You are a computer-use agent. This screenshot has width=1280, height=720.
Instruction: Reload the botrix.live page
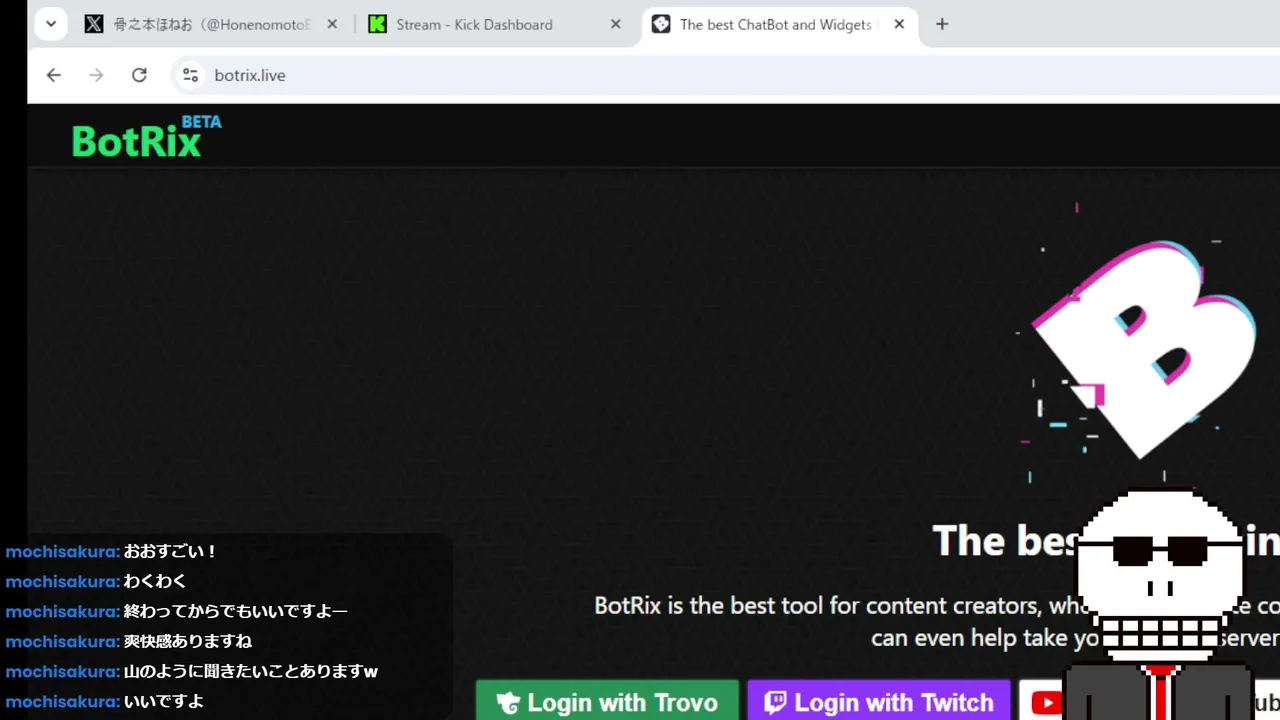(139, 75)
